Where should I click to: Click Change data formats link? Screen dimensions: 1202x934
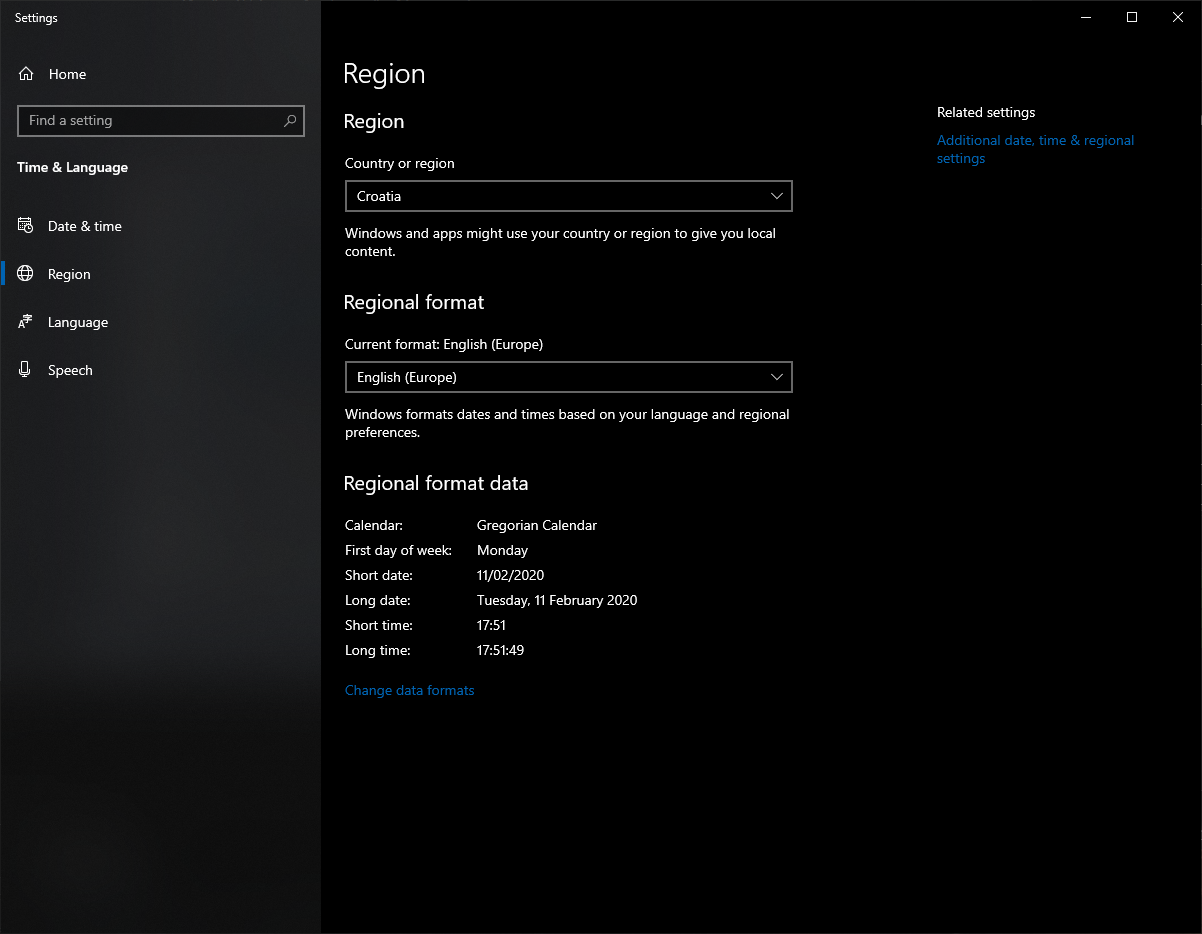(409, 690)
